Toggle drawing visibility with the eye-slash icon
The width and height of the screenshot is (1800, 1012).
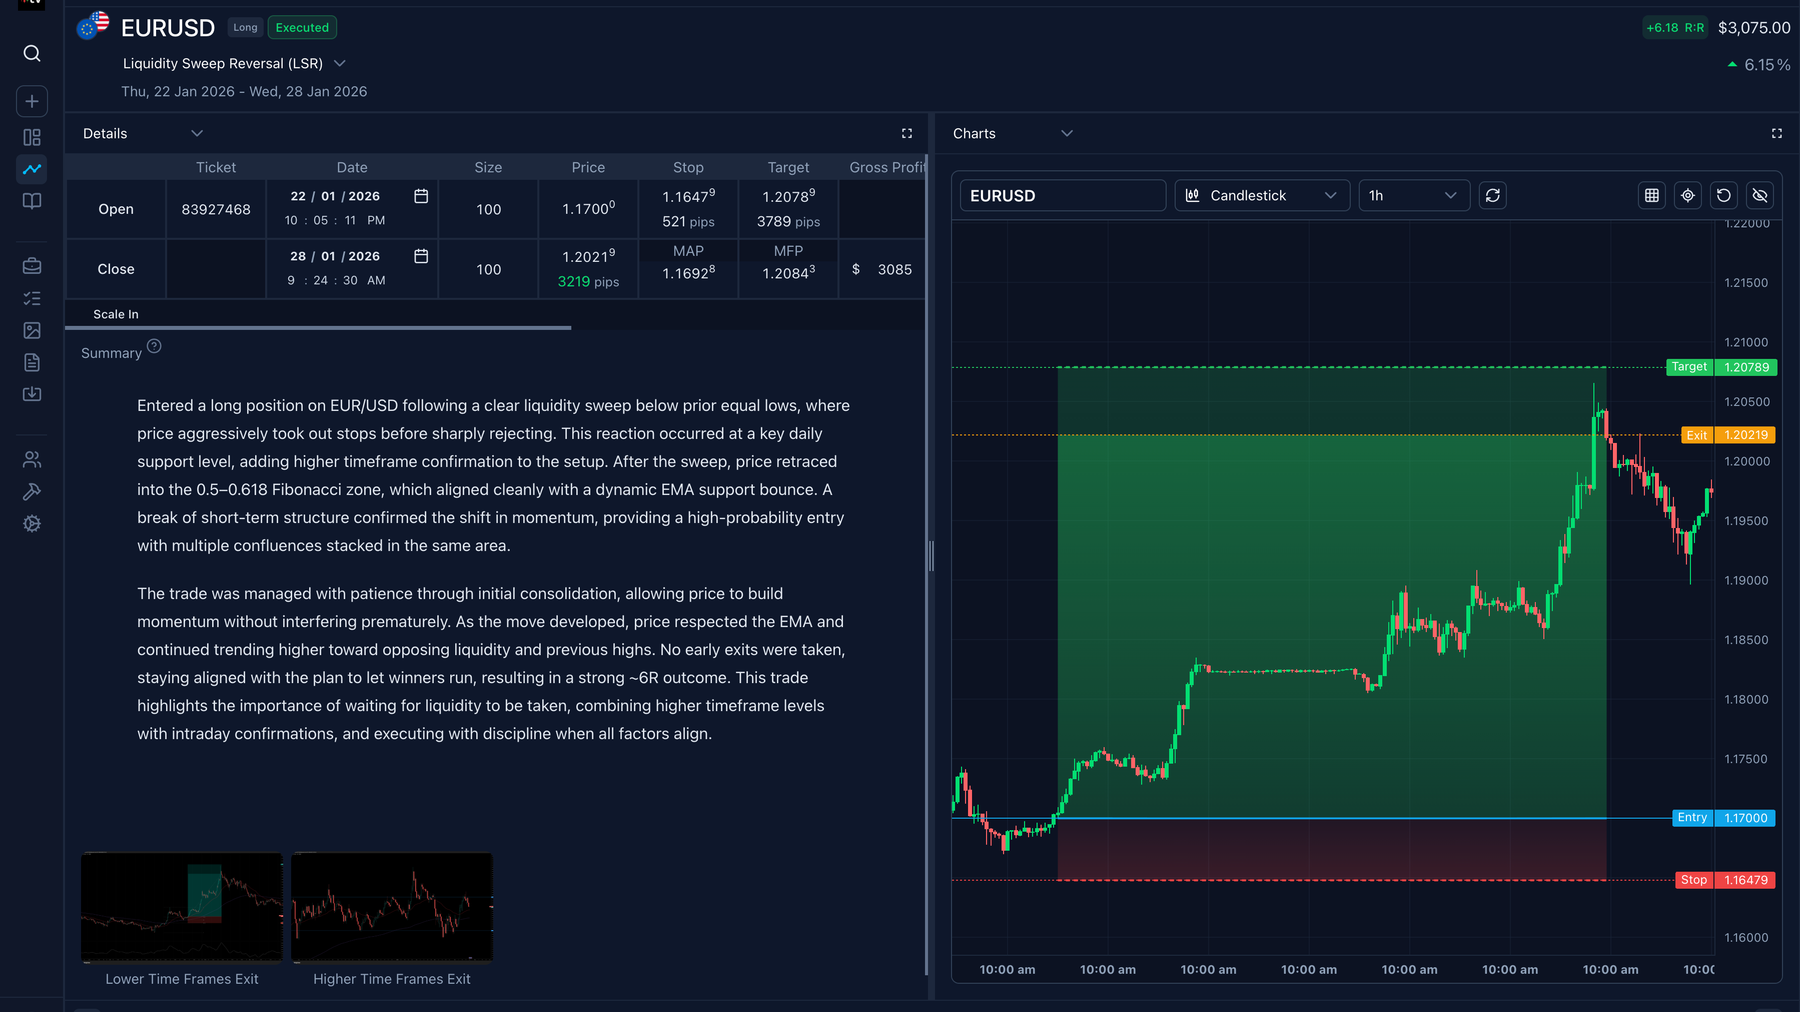pos(1760,195)
